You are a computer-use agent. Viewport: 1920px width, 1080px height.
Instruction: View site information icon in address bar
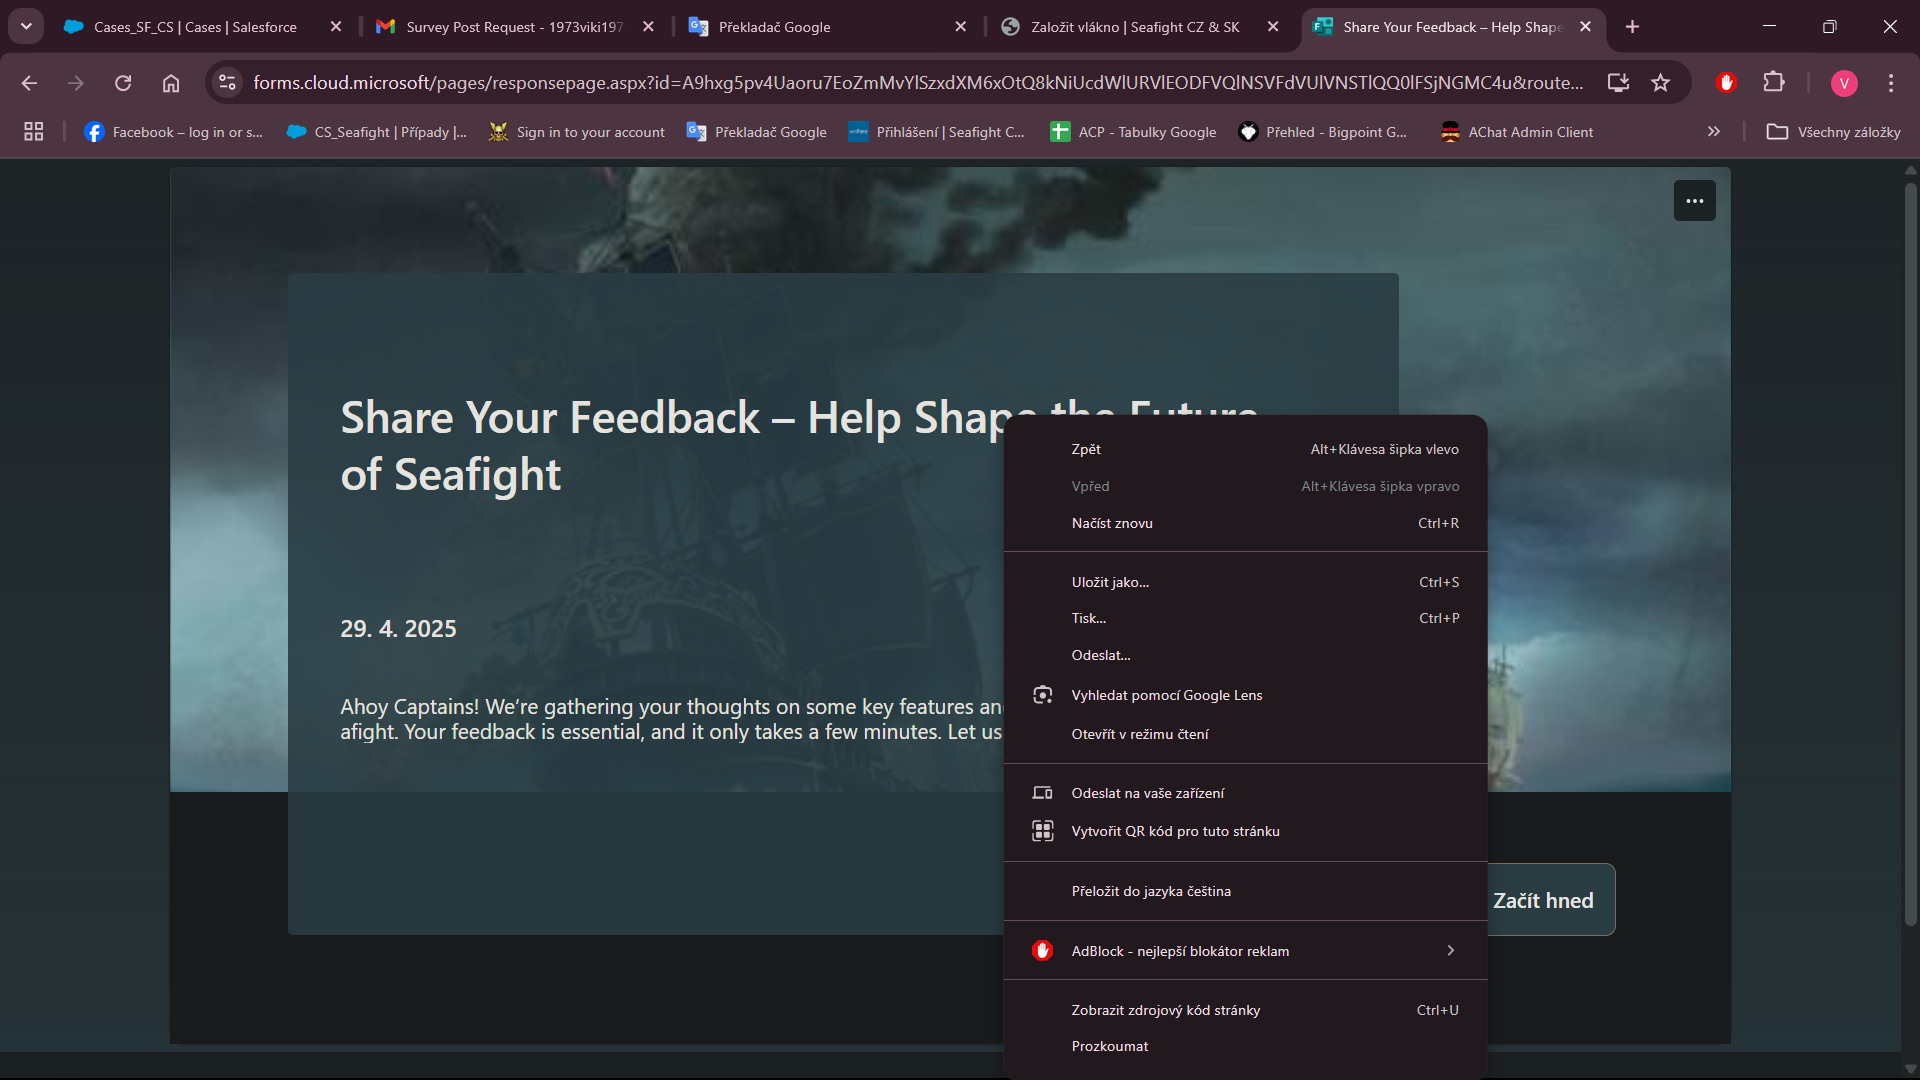[x=228, y=83]
